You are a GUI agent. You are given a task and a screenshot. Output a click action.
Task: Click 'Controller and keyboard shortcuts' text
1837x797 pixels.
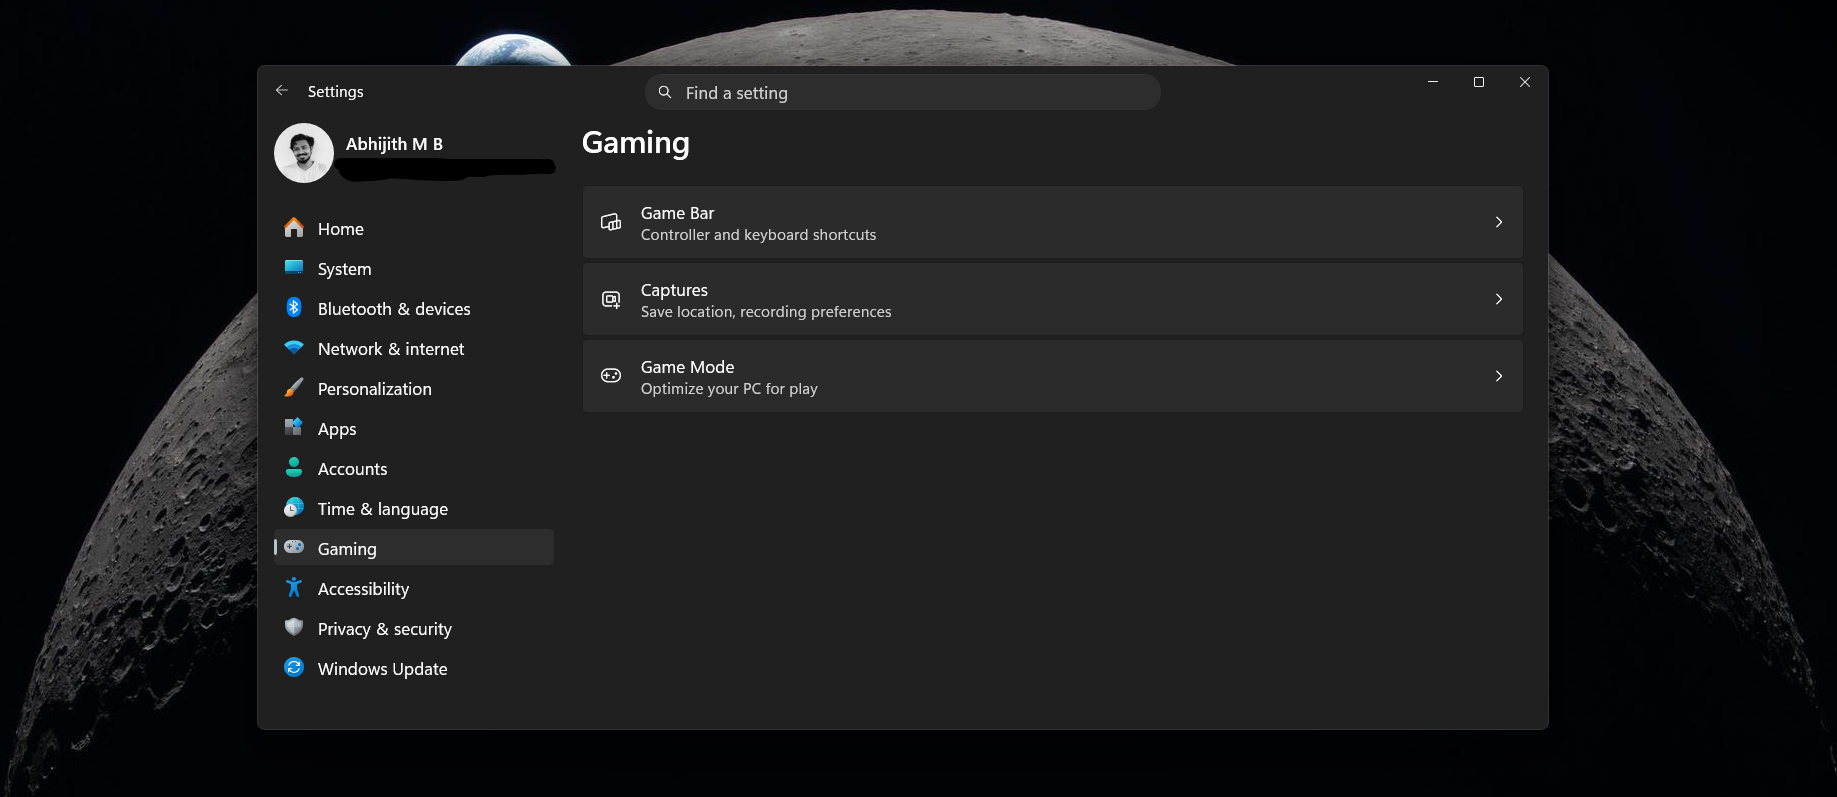758,235
